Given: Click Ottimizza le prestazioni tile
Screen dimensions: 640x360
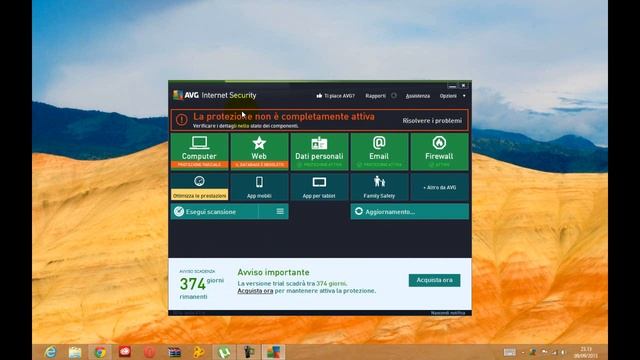Looking at the screenshot, I should [x=199, y=187].
